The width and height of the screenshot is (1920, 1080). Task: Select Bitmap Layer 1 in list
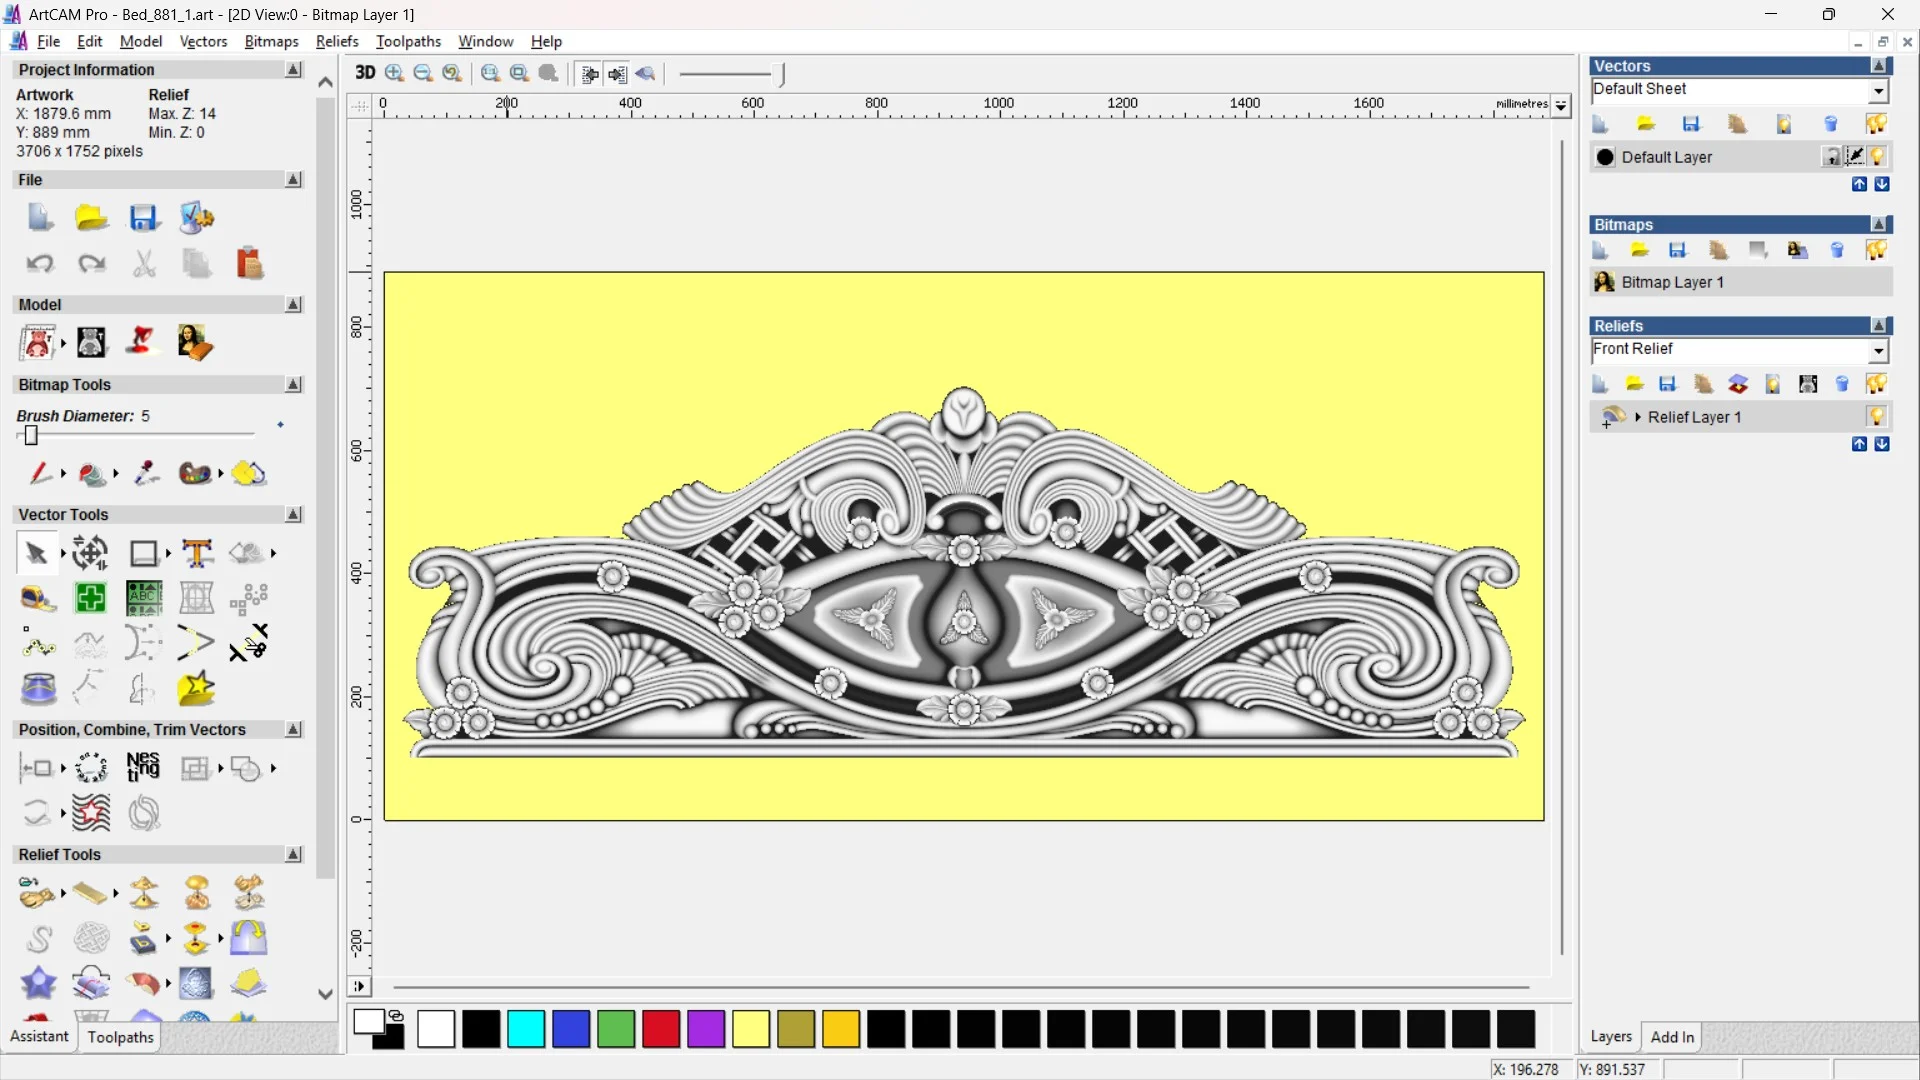click(1672, 283)
